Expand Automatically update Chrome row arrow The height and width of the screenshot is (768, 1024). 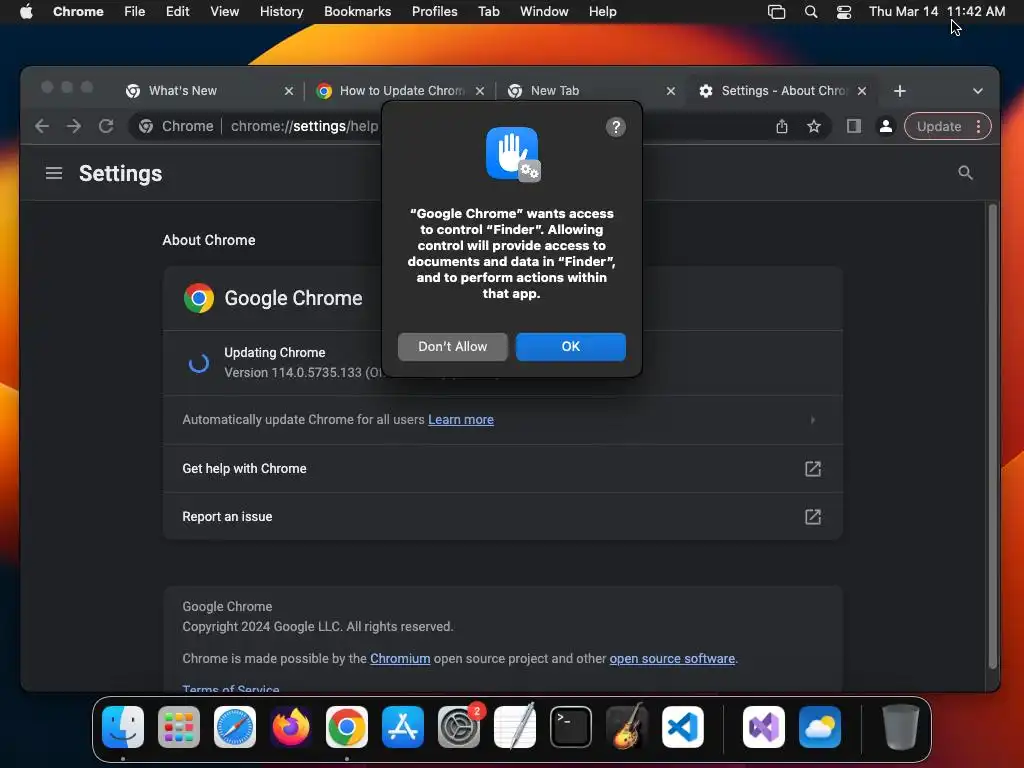pos(812,420)
